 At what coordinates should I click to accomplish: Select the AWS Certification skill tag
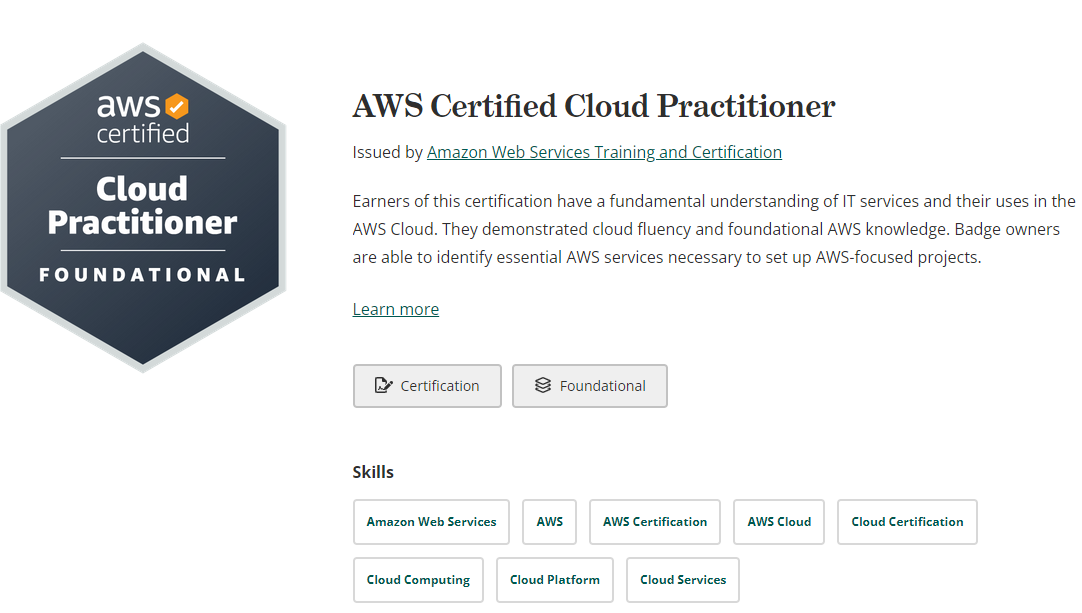[x=654, y=521]
